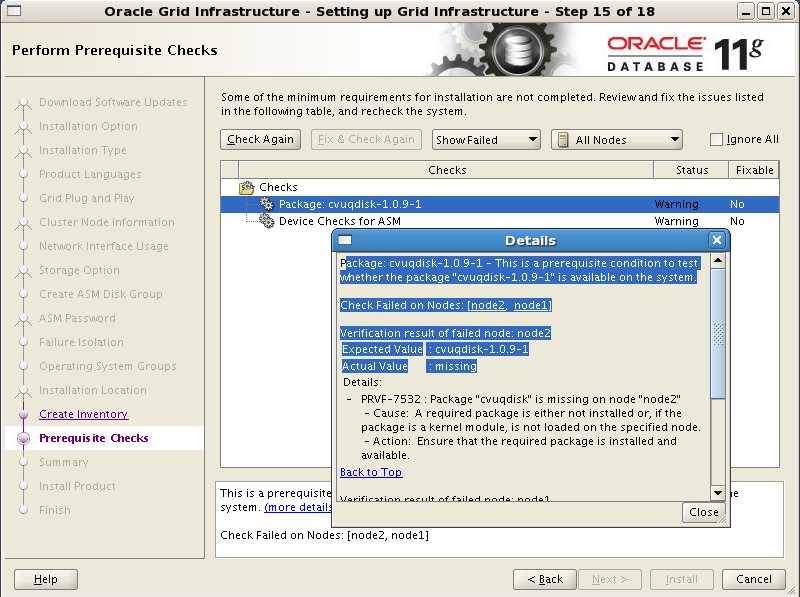Click the Help button

[x=46, y=579]
